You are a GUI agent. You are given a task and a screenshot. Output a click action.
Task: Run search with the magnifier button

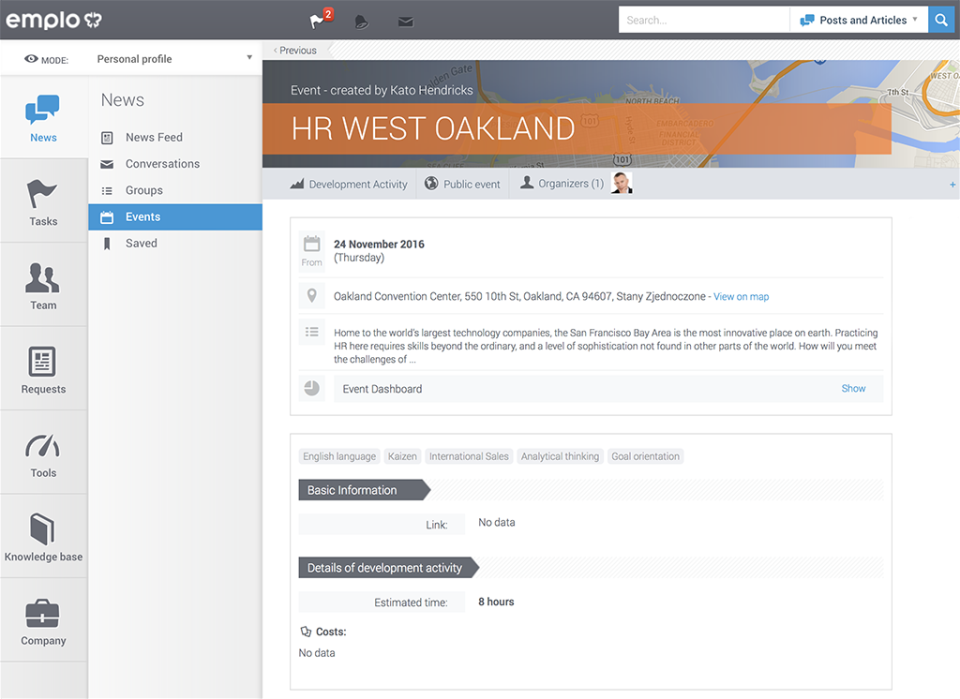tap(941, 19)
